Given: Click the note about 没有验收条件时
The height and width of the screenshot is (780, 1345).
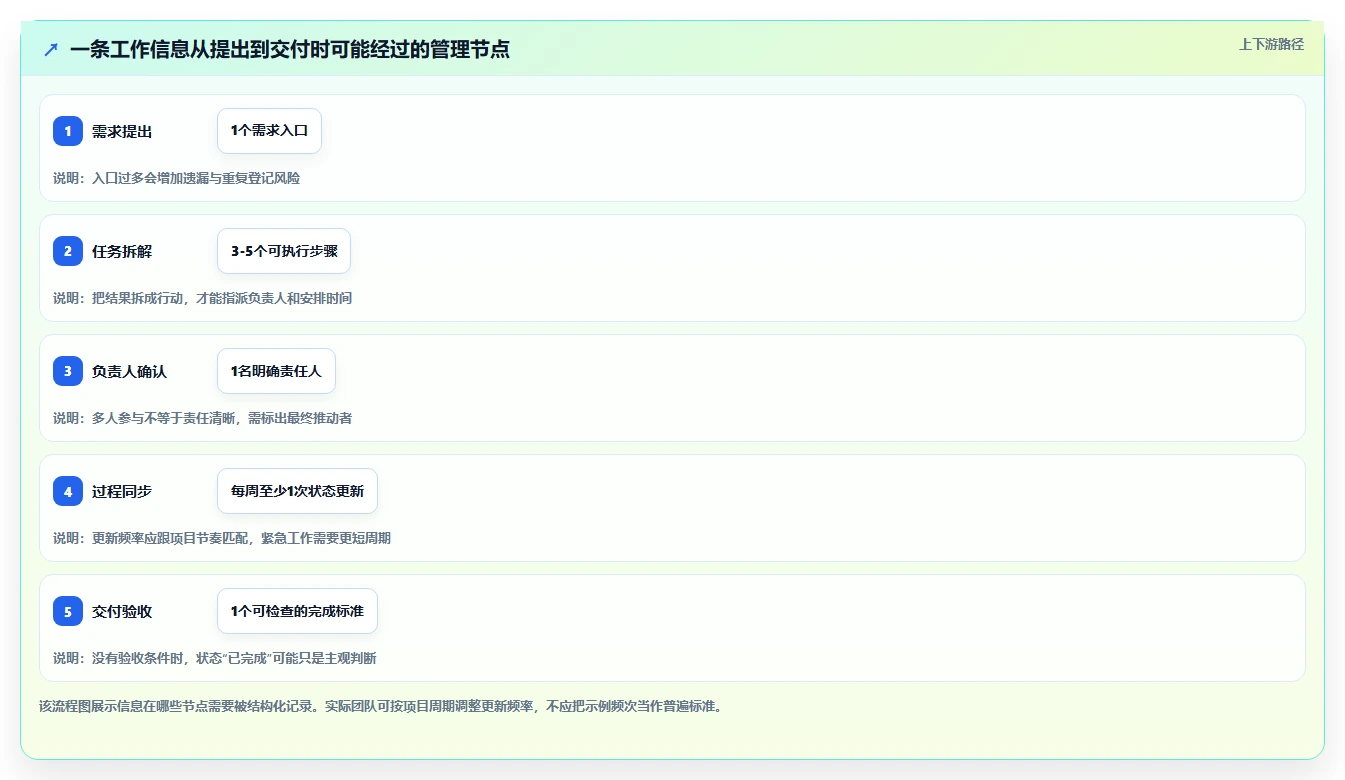Looking at the screenshot, I should pyautogui.click(x=215, y=658).
